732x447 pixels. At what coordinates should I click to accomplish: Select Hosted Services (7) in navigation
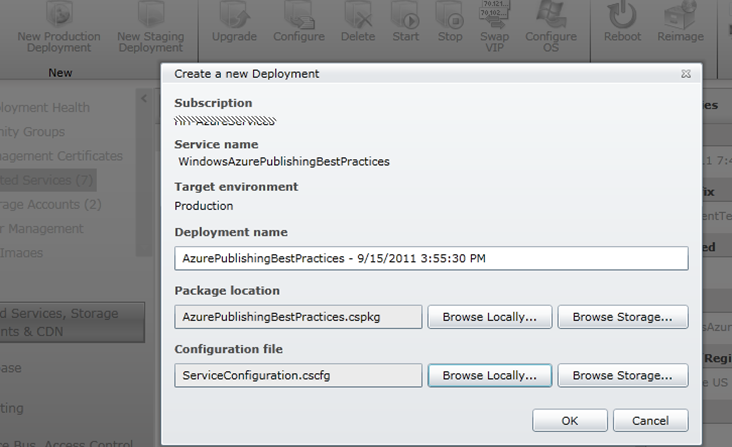click(x=48, y=180)
